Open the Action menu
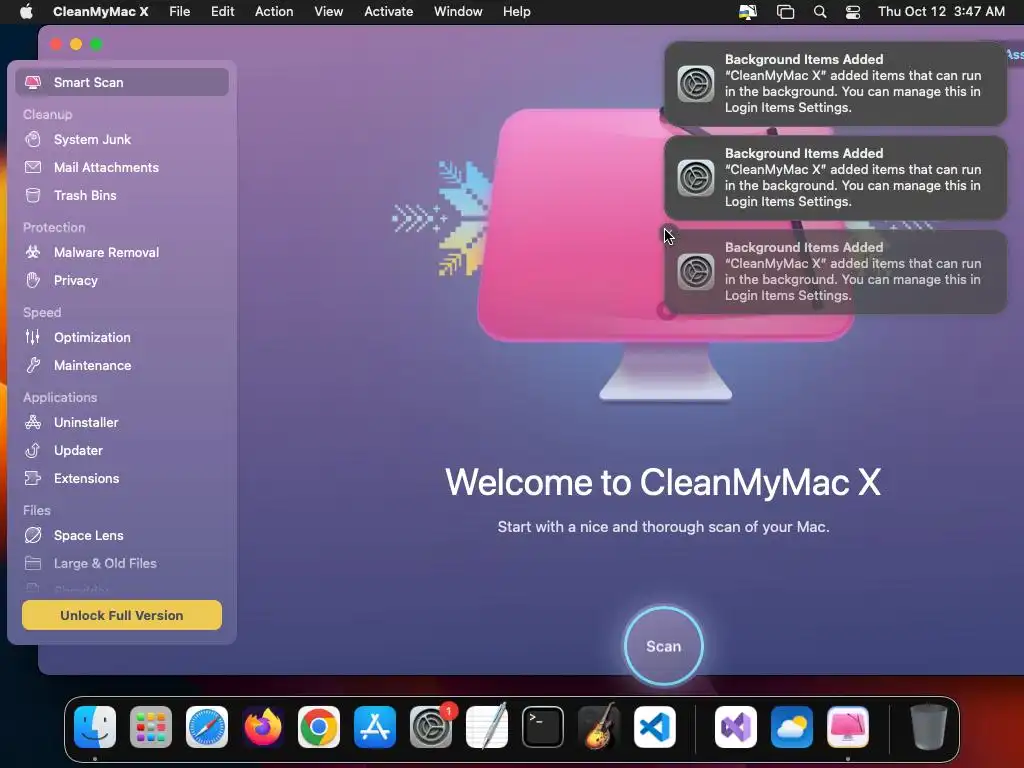This screenshot has height=768, width=1024. (x=274, y=12)
